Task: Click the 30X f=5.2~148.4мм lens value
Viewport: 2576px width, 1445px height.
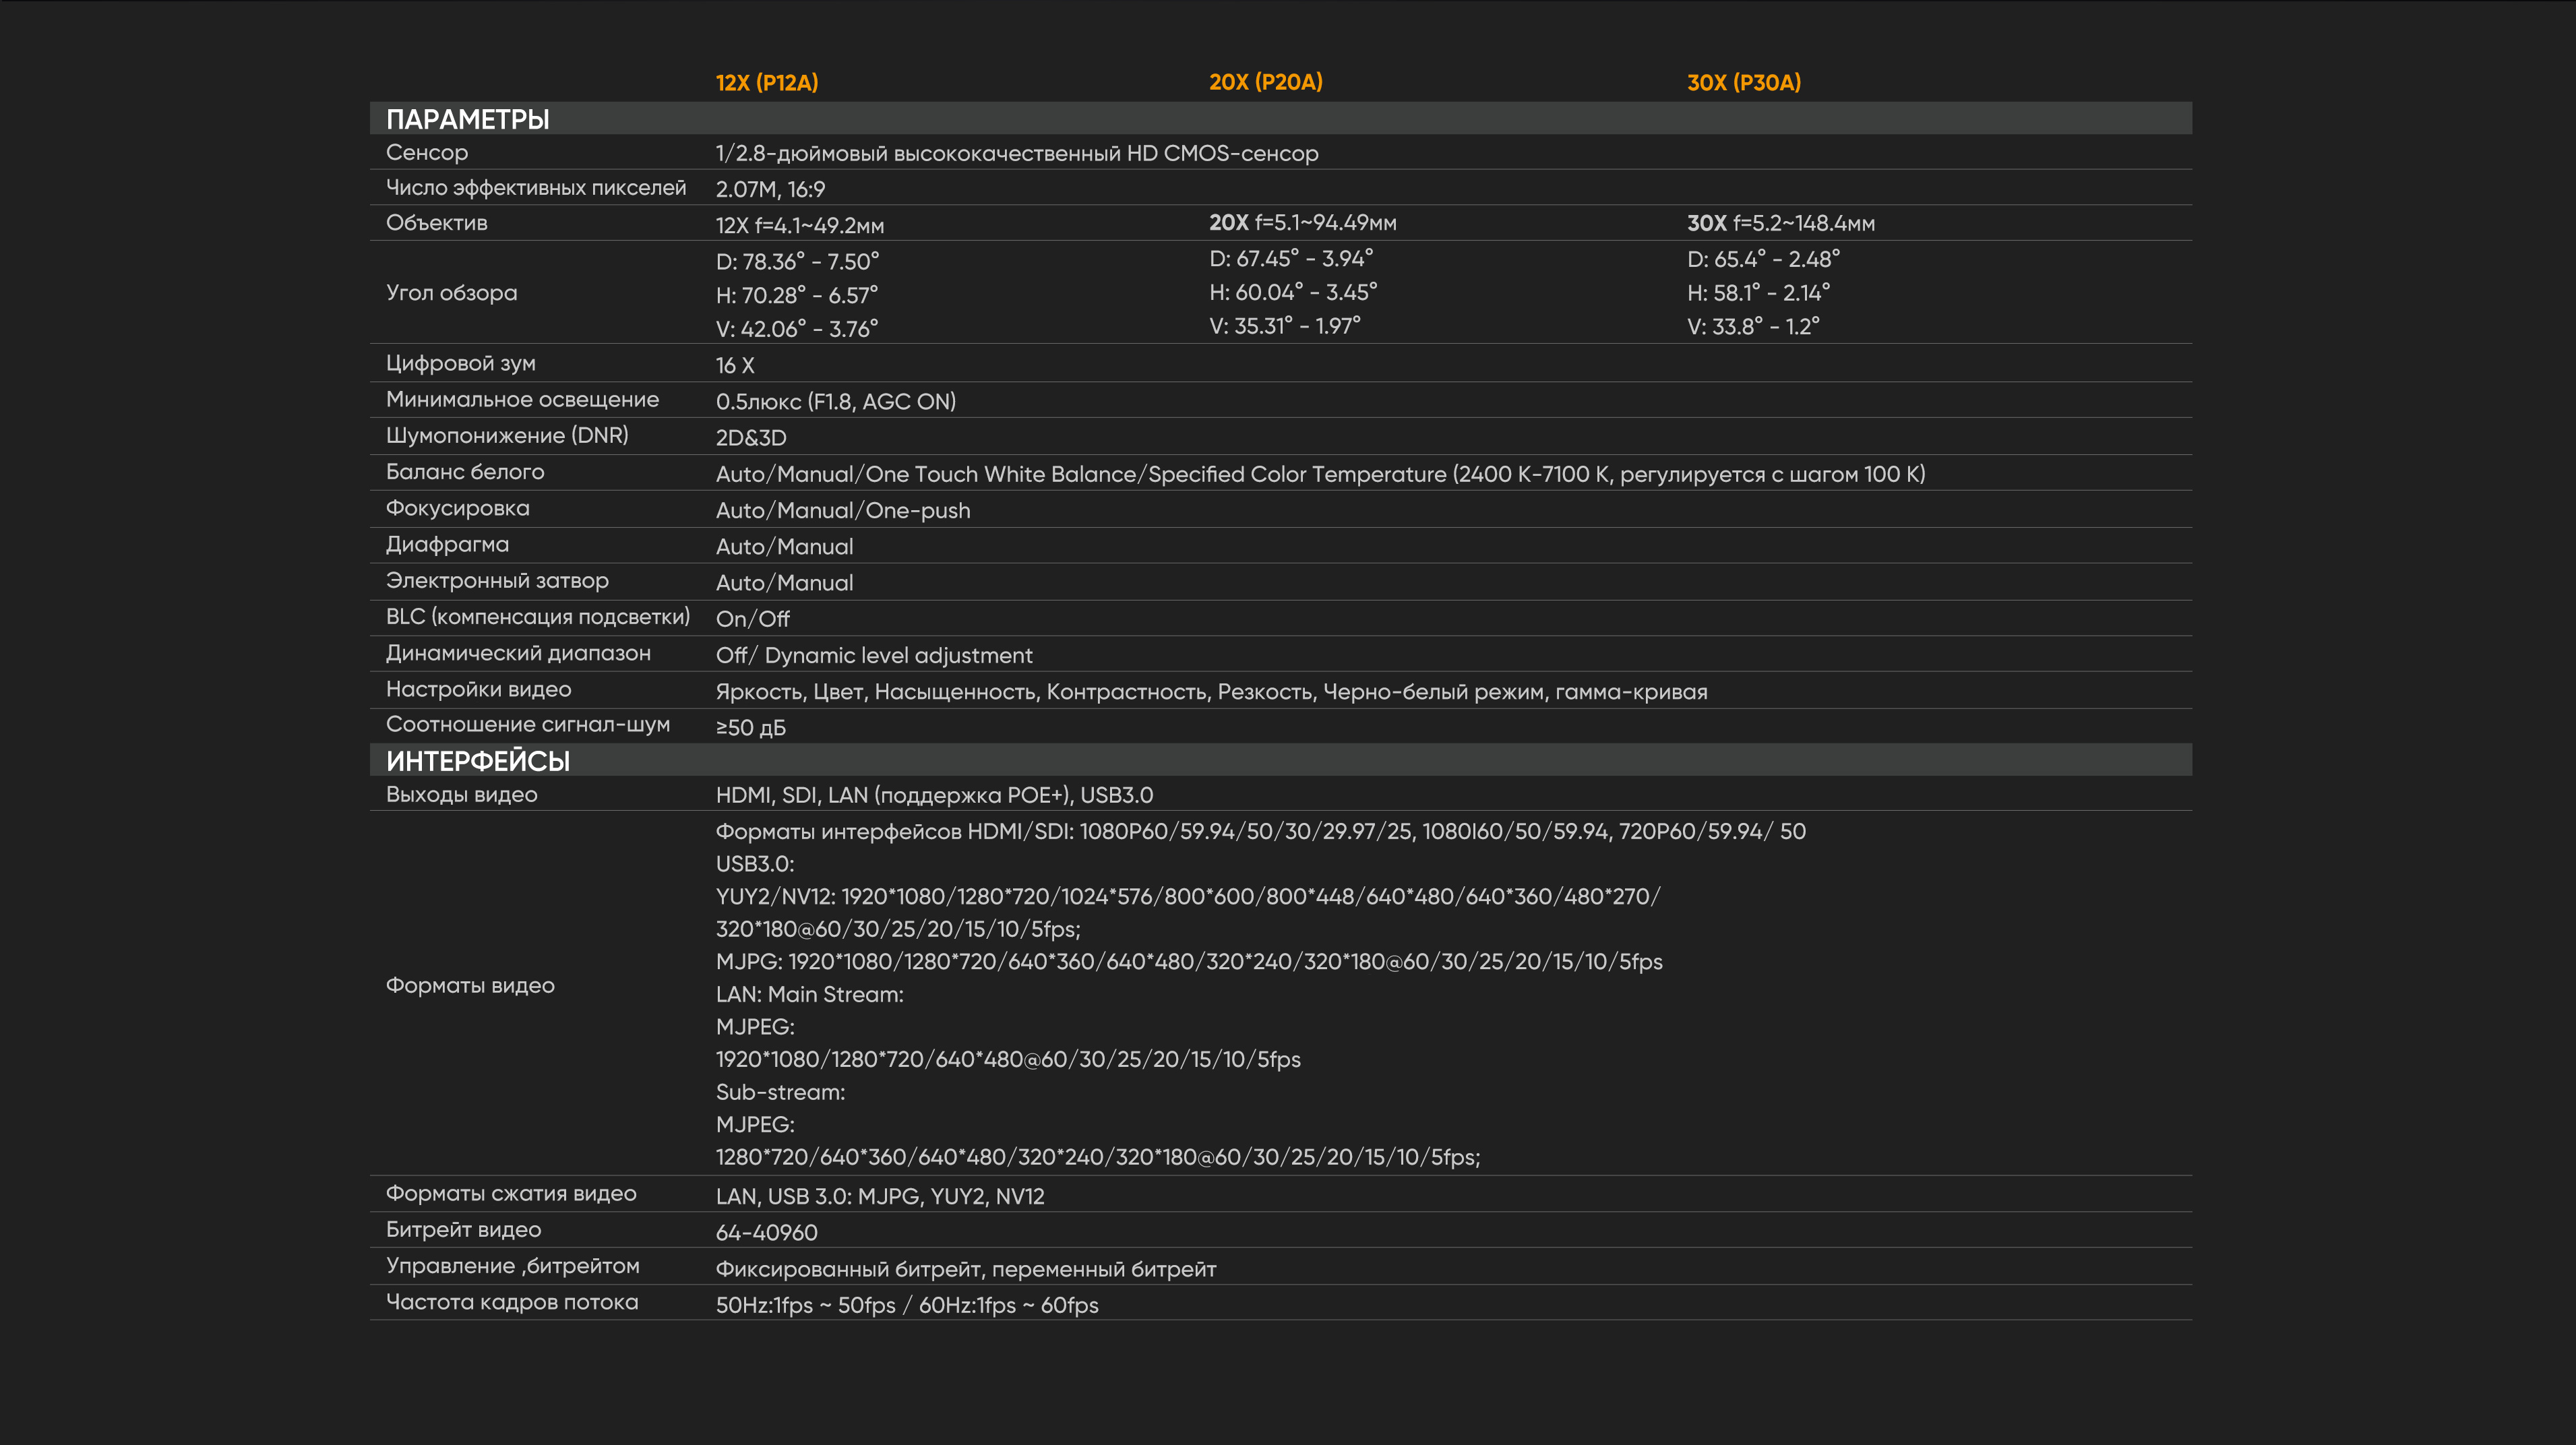Action: (1781, 224)
